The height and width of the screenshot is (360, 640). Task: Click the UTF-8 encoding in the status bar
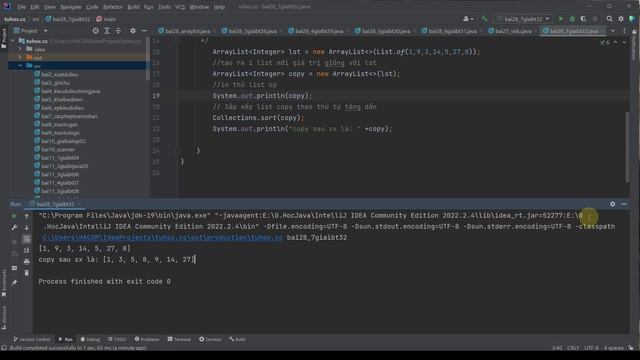pyautogui.click(x=591, y=348)
